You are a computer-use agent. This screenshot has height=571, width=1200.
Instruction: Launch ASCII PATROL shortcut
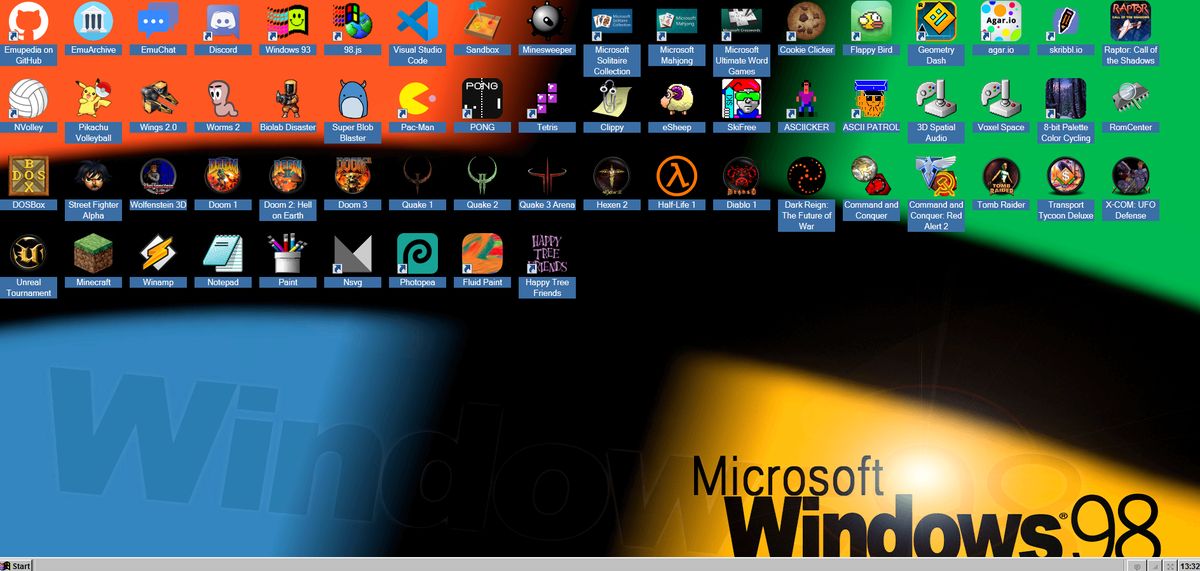tap(871, 99)
